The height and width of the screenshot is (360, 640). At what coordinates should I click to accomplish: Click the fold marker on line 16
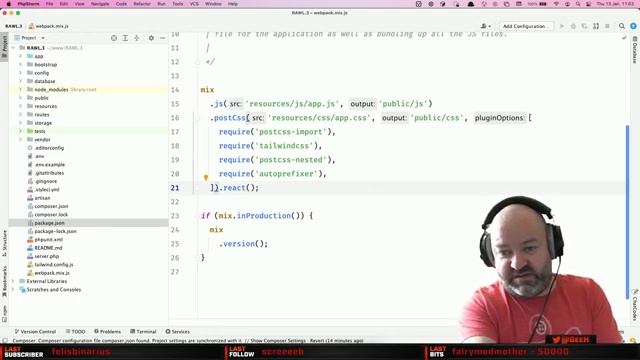198,118
